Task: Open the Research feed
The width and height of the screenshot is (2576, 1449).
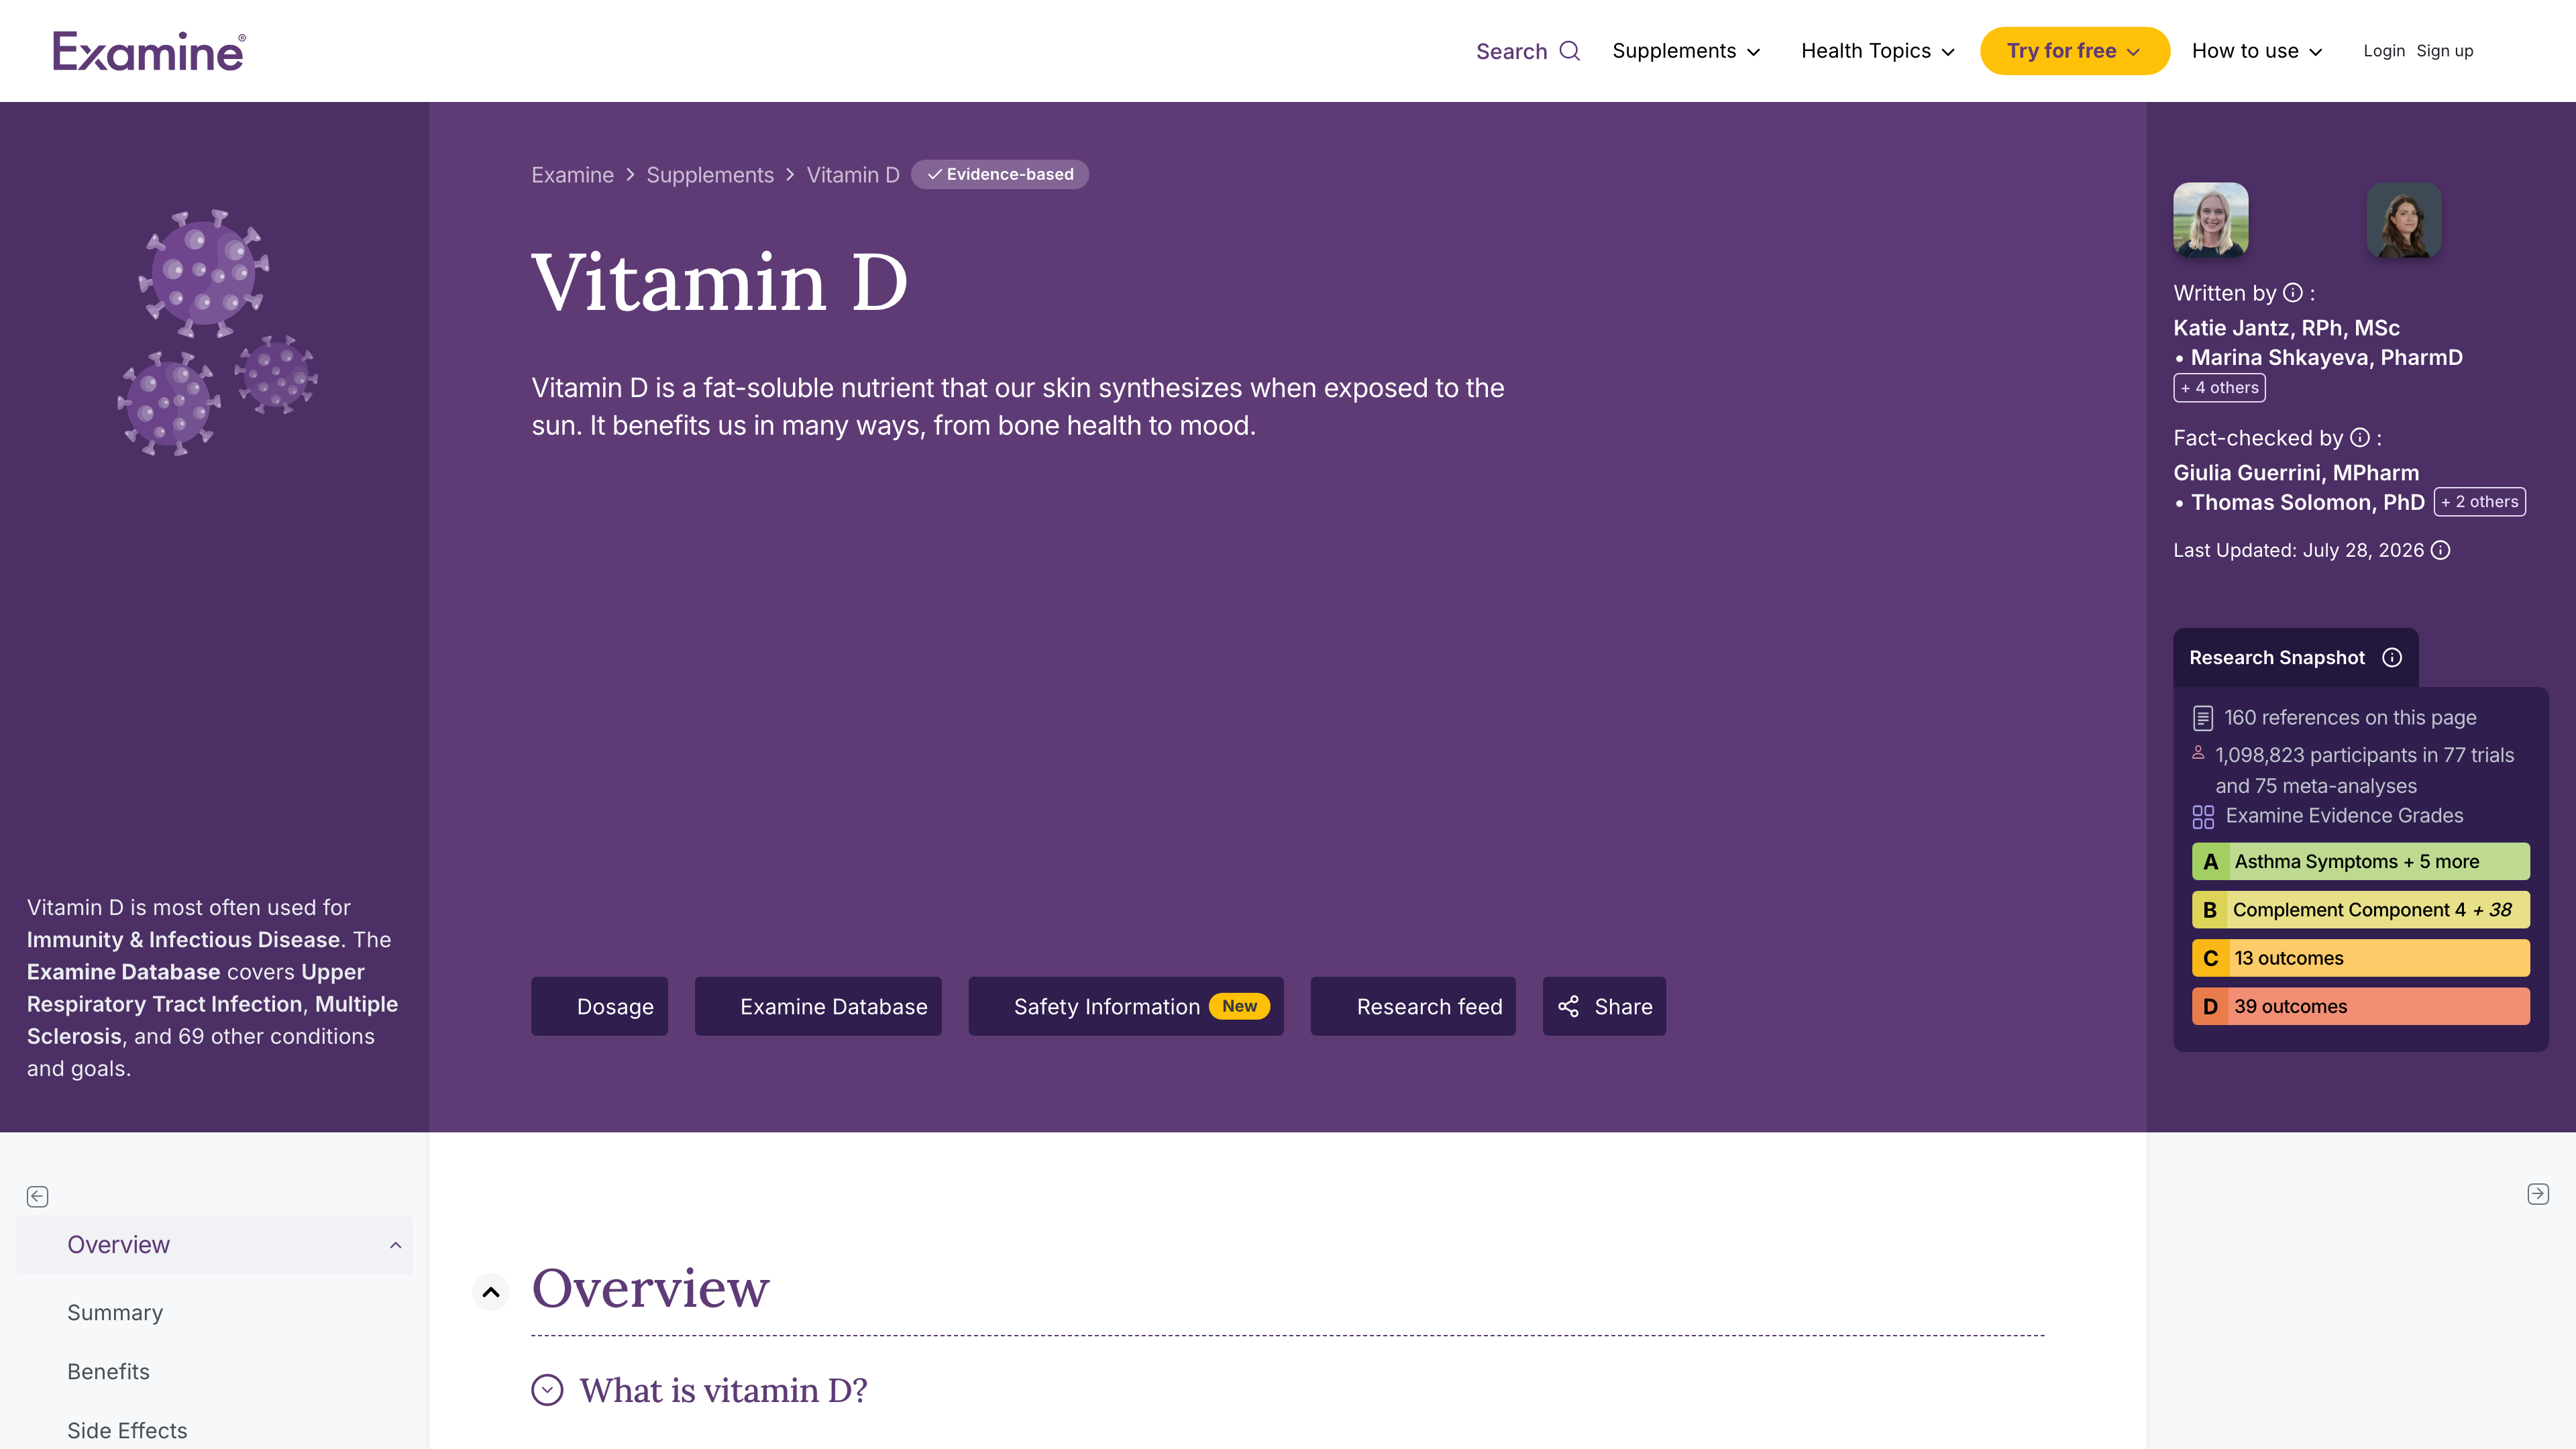Action: pyautogui.click(x=1413, y=1006)
